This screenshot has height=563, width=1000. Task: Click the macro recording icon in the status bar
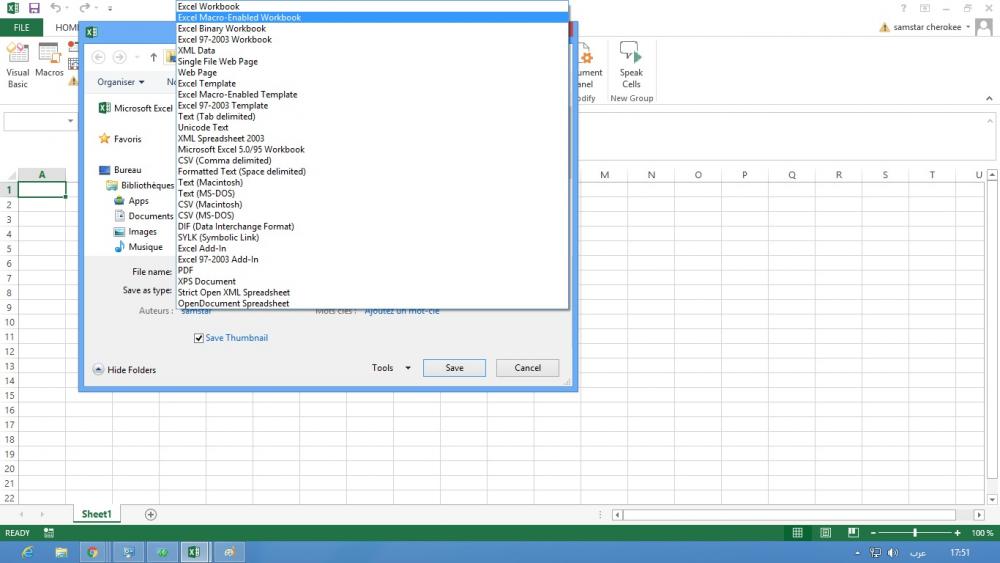[x=48, y=532]
